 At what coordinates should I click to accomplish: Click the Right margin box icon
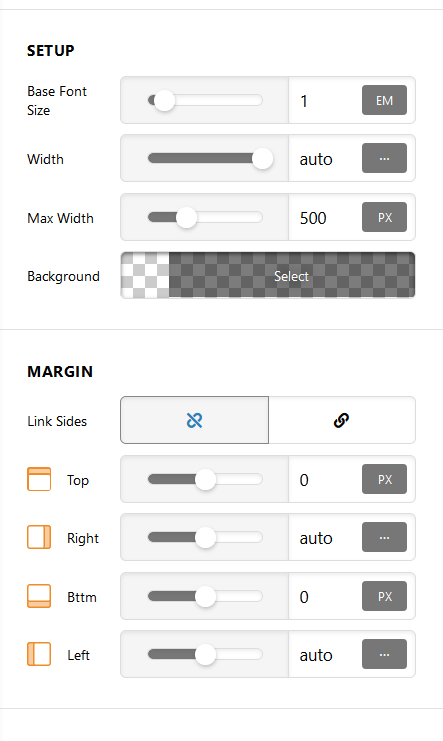tap(39, 537)
